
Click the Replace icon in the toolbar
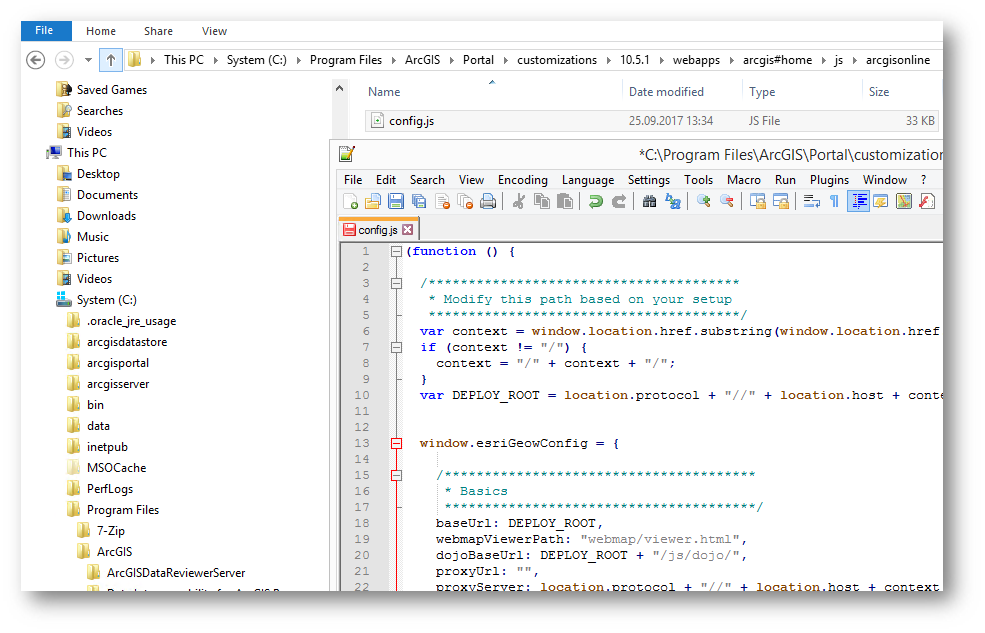[x=673, y=201]
